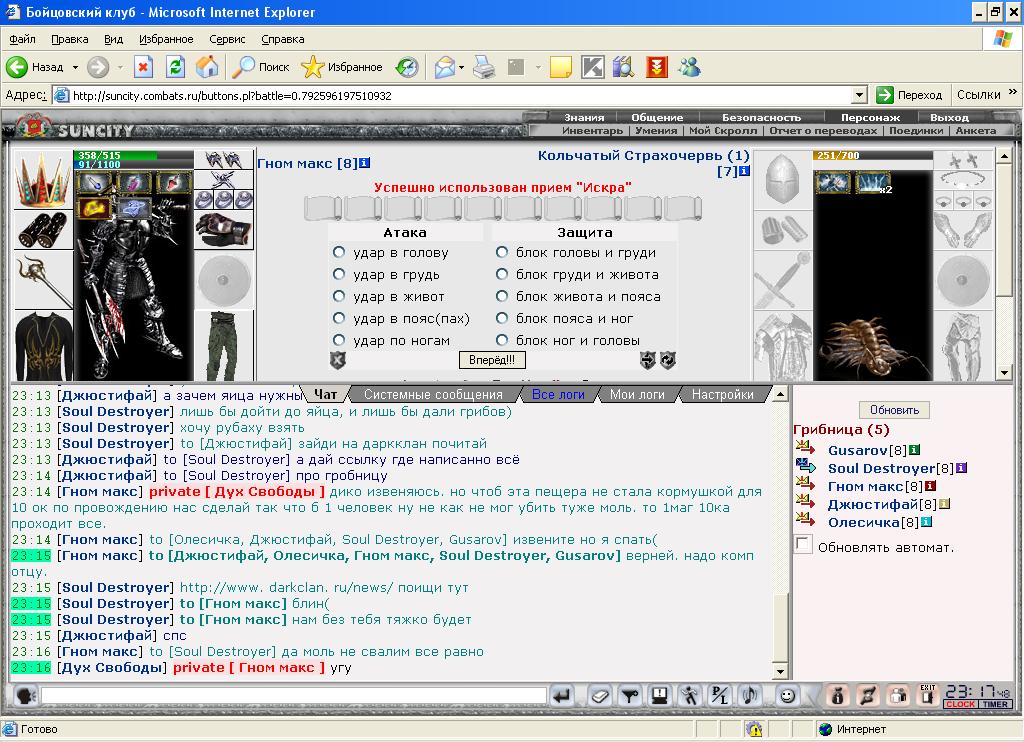Enable the 'Обновлять автомат.' checkbox
This screenshot has height=742, width=1024.
(x=803, y=544)
